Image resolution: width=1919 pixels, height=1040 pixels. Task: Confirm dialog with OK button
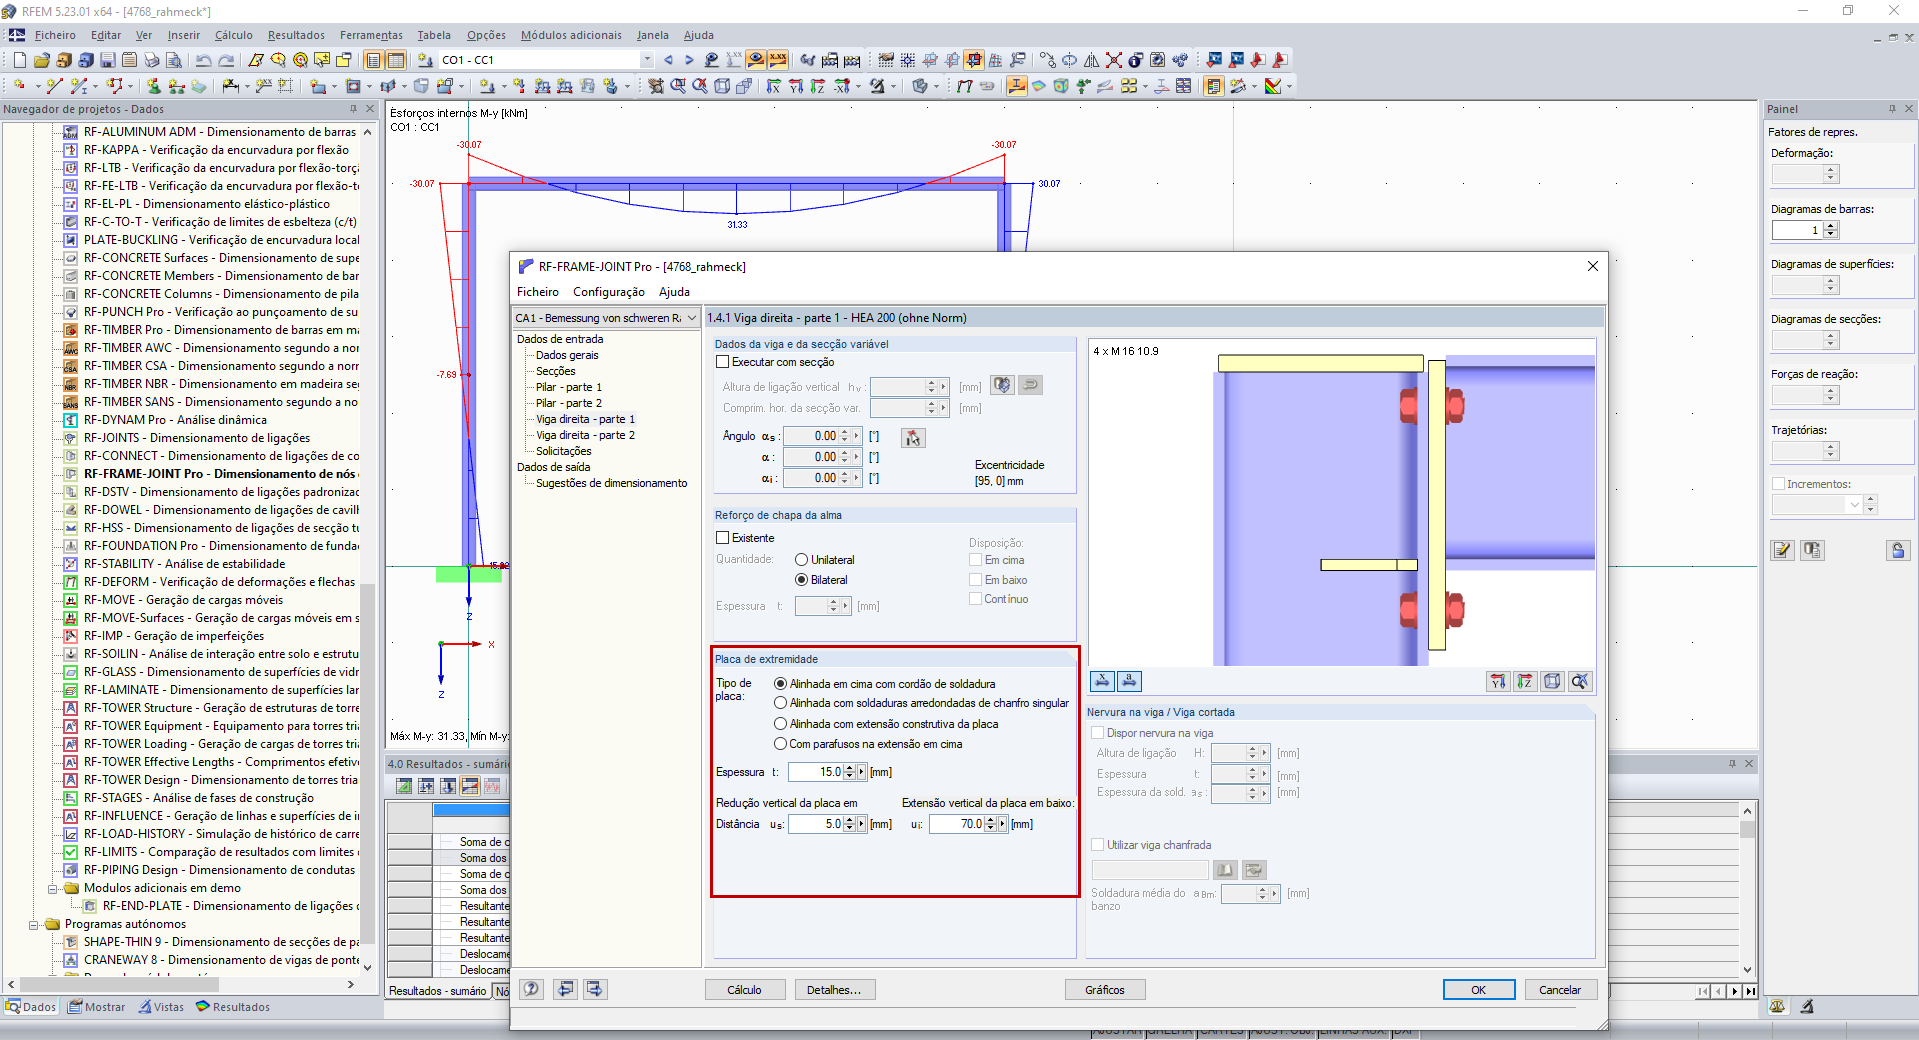(x=1478, y=990)
